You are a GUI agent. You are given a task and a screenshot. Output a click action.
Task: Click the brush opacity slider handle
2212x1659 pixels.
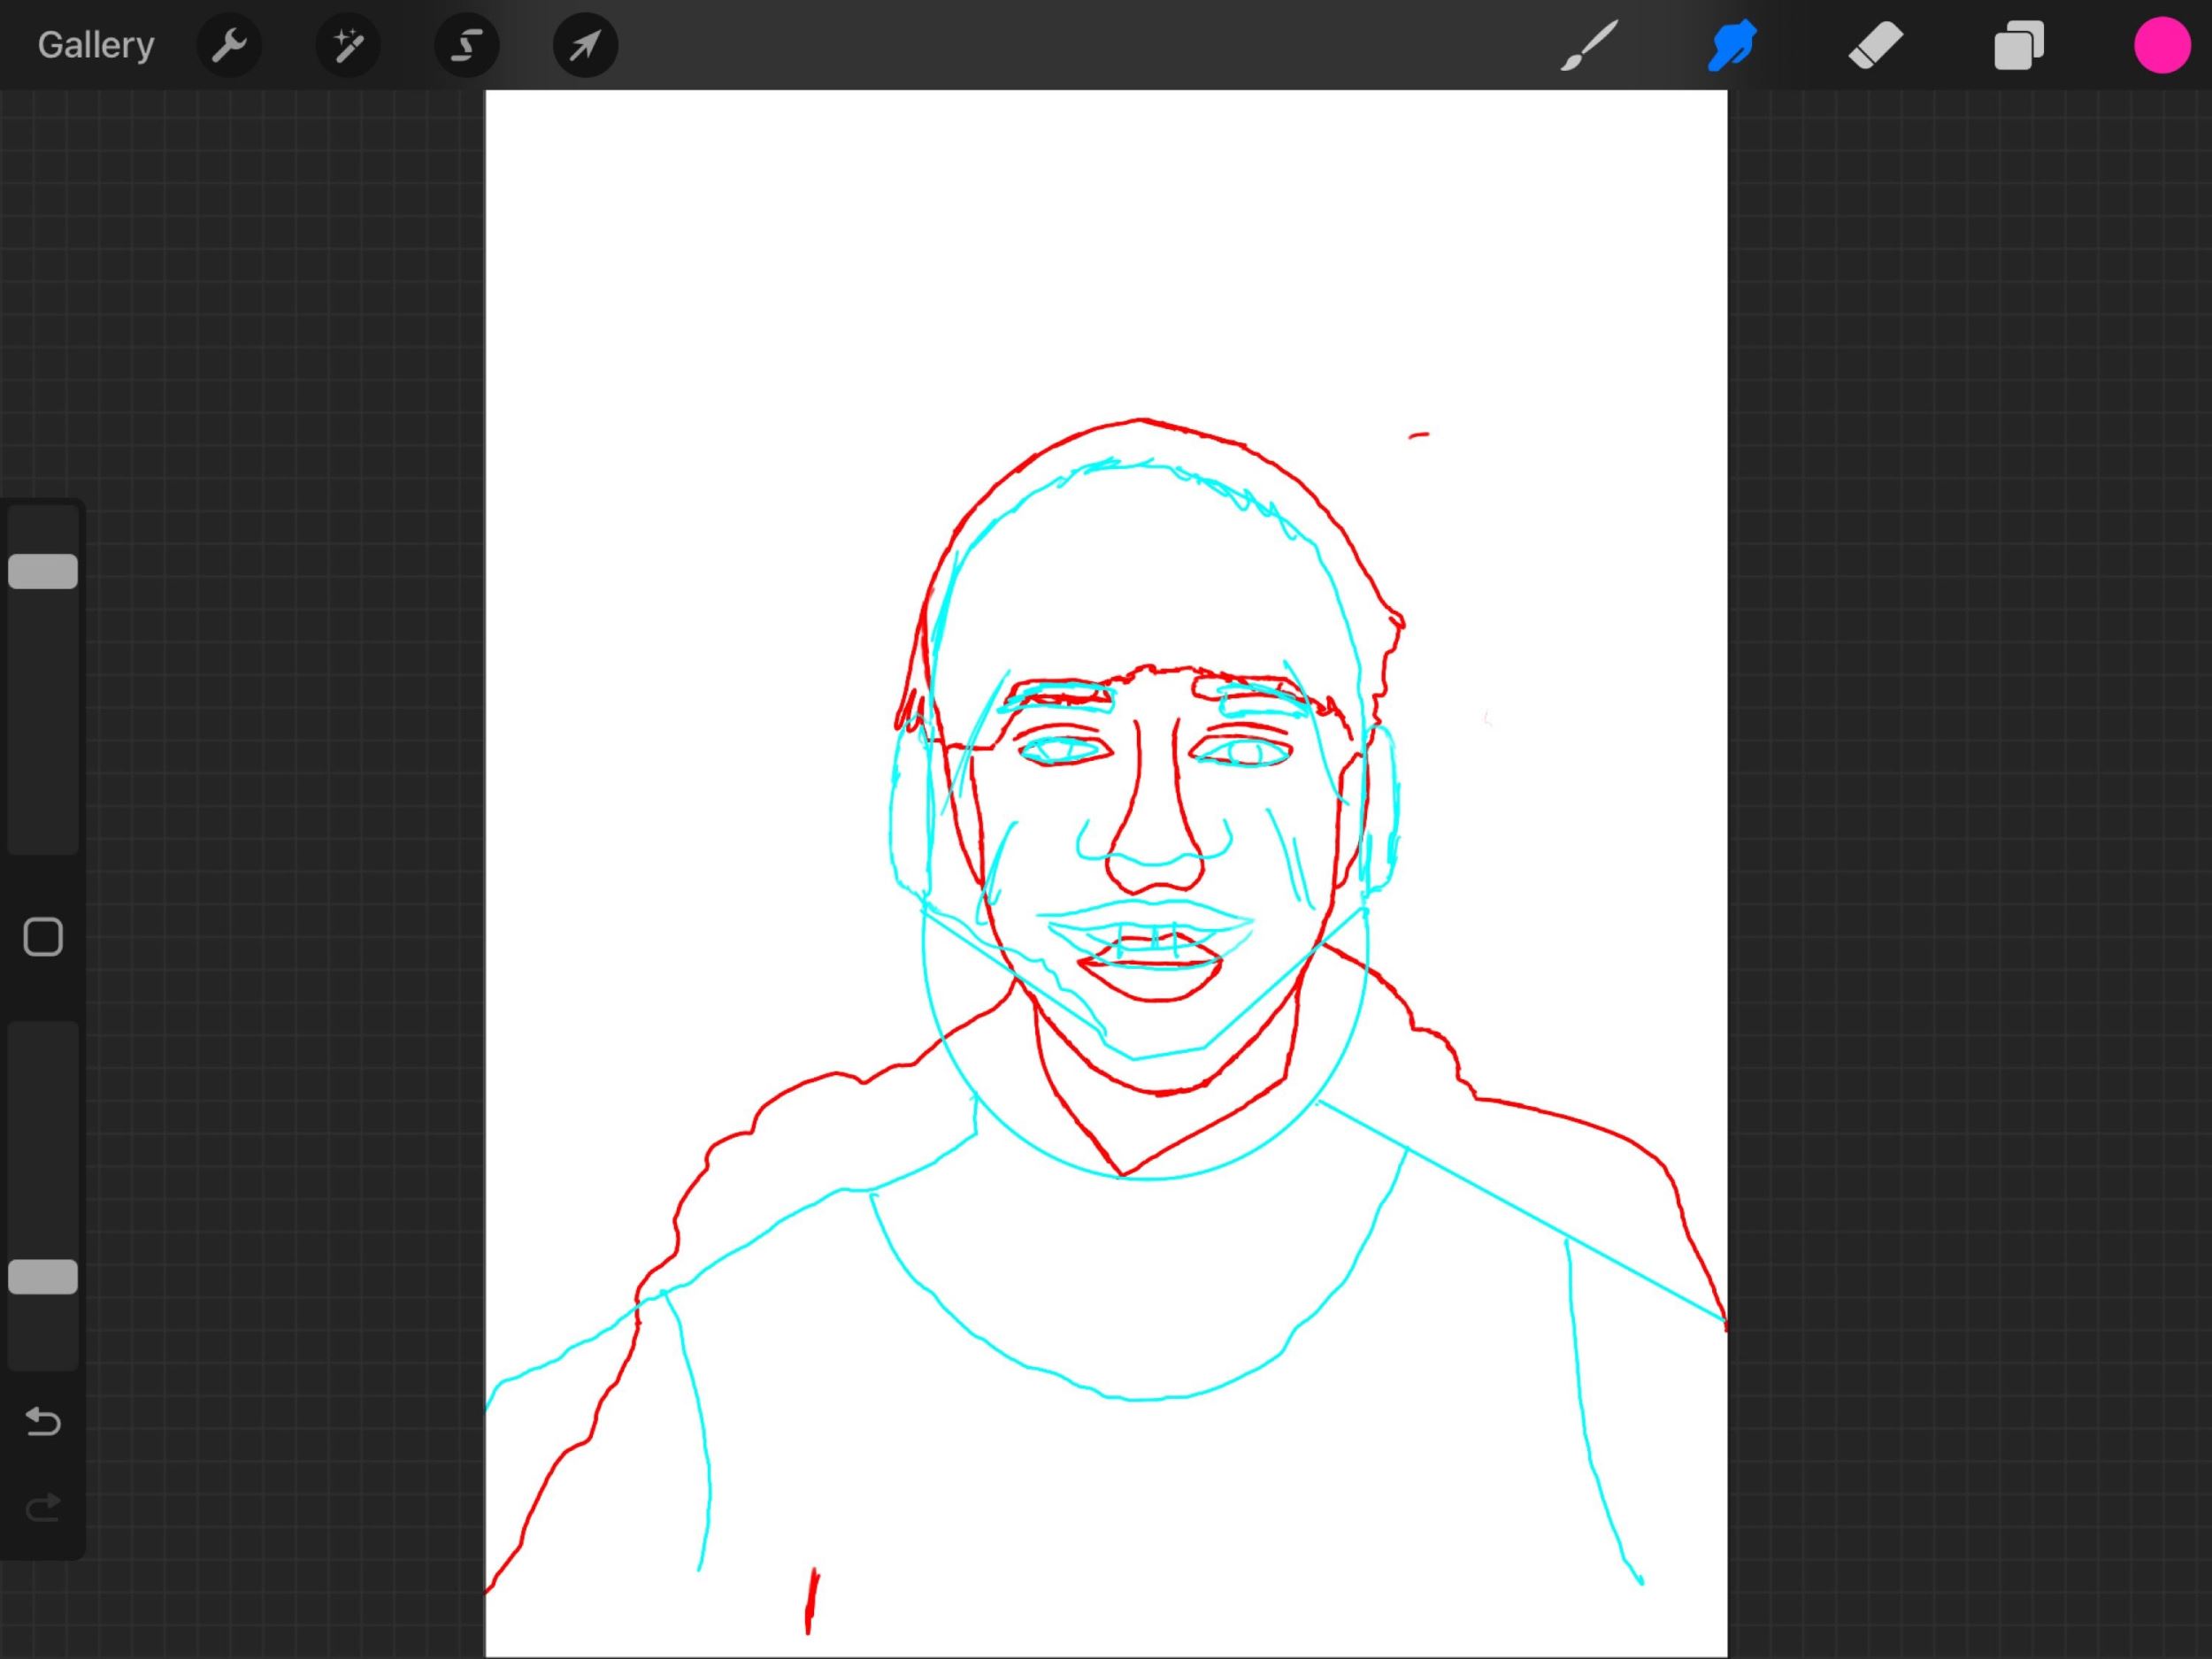point(43,1277)
